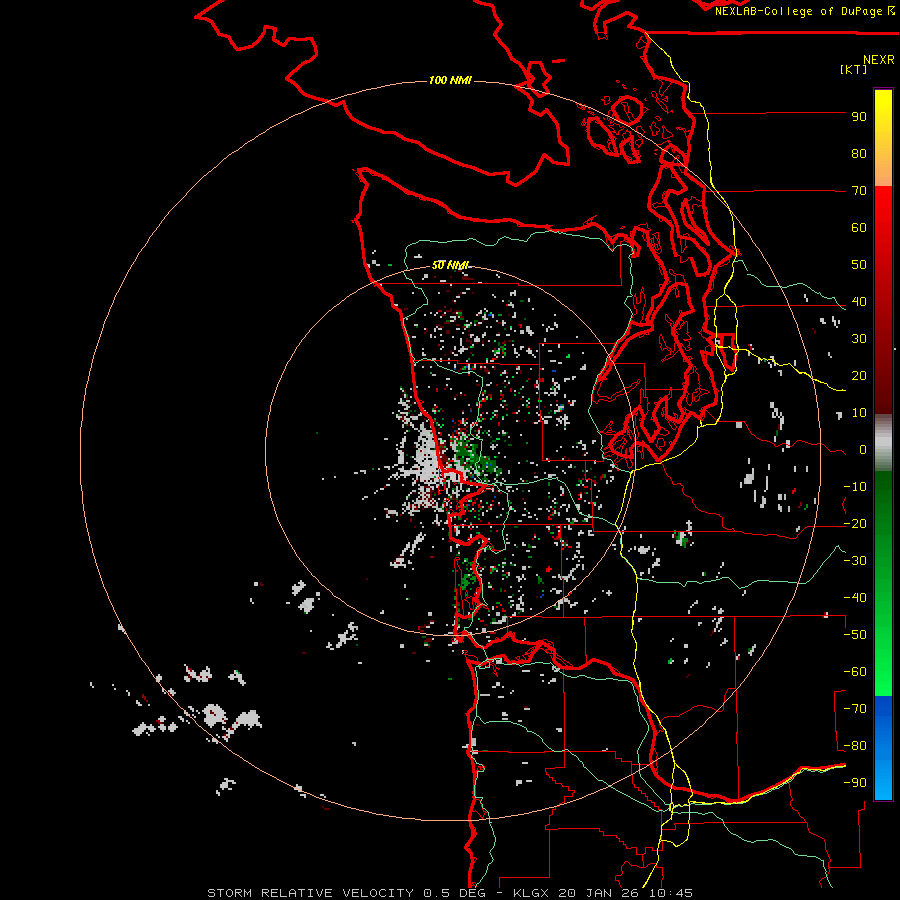
Task: Click the 90 value on velocity scale
Action: (859, 117)
